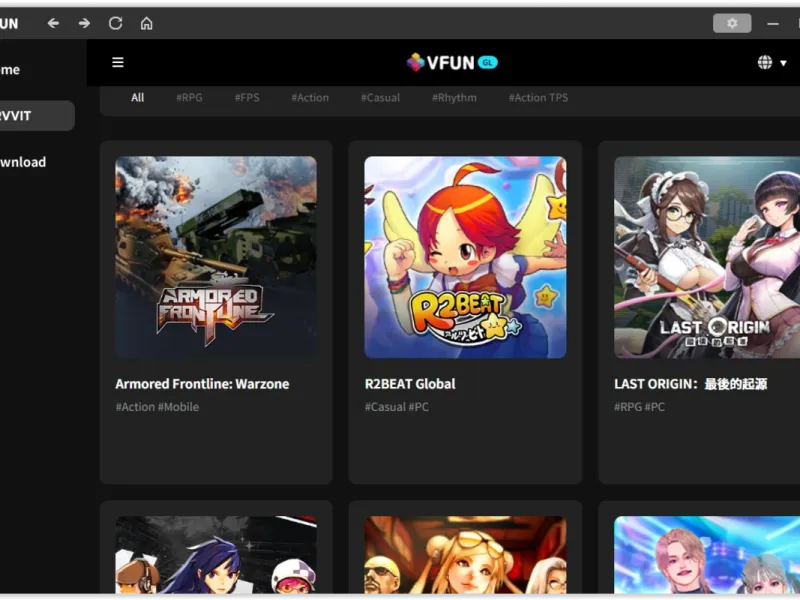Viewport: 800px width, 600px height.
Task: Open Home in the sidebar
Action: click(10, 69)
